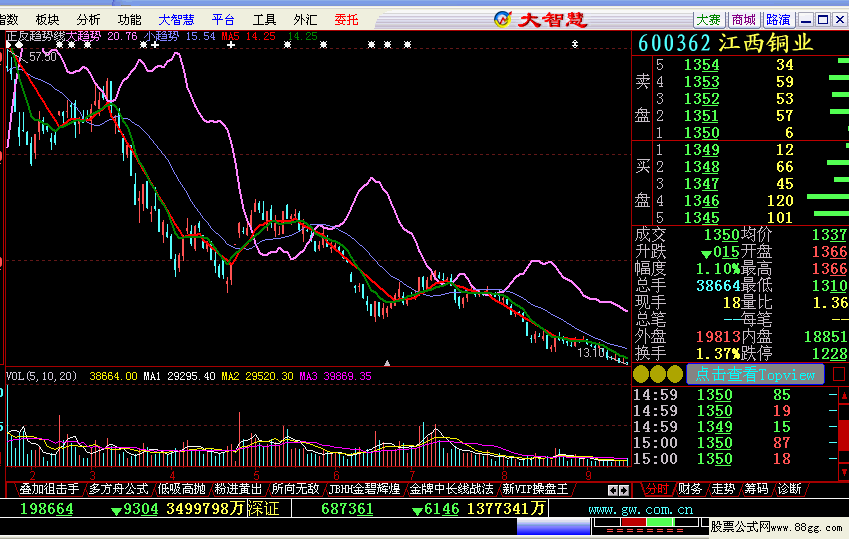Click sell level 5 price 1354
Viewport: 849px width, 539px height.
click(702, 65)
